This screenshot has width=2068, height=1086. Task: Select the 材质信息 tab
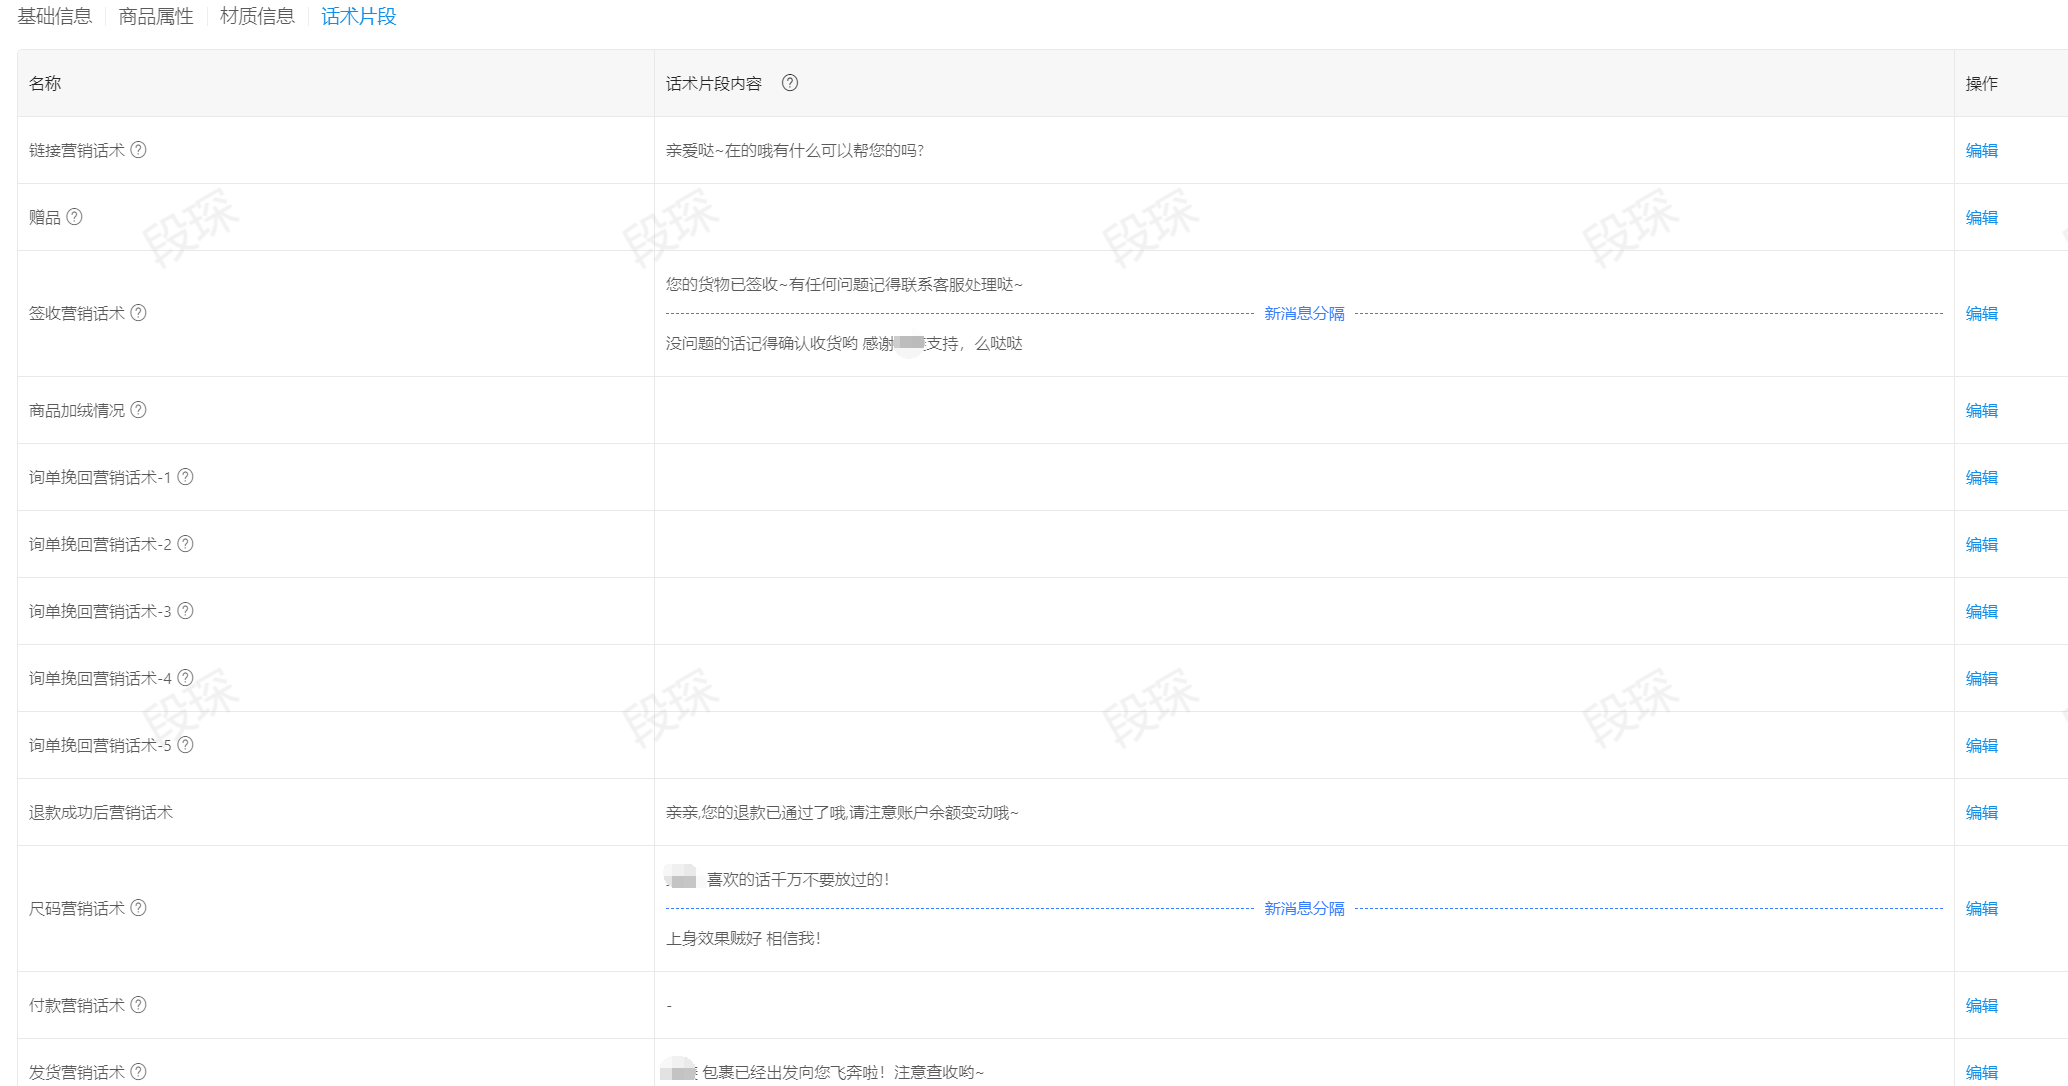click(x=257, y=16)
